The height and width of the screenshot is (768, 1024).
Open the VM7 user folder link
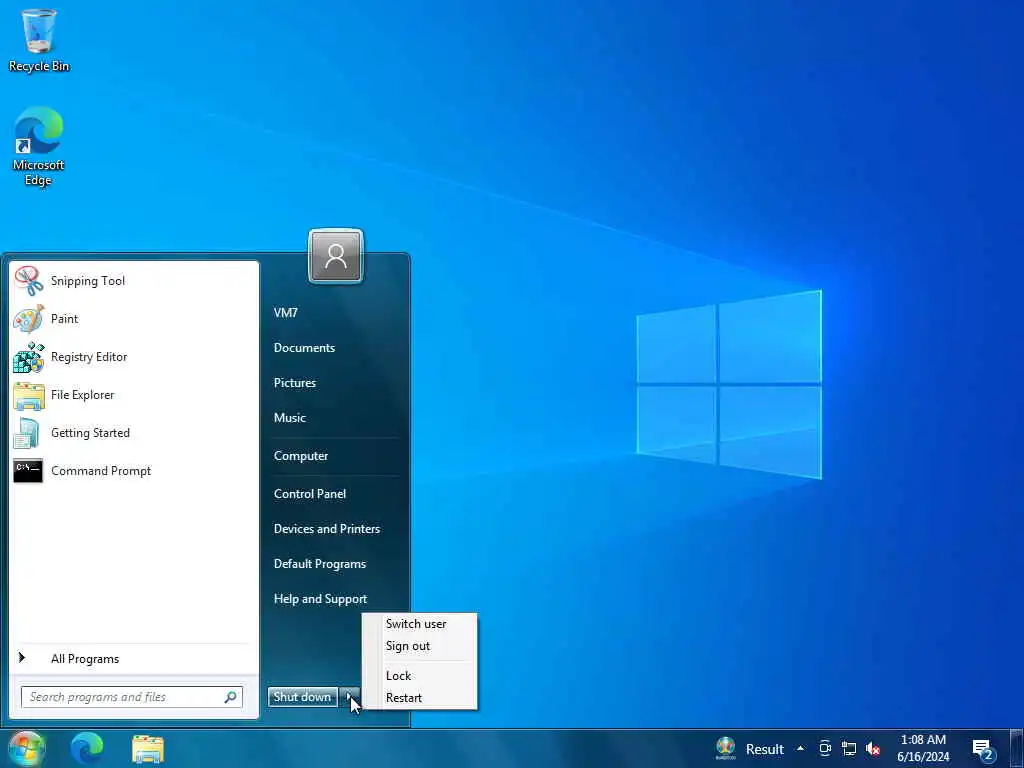click(285, 313)
